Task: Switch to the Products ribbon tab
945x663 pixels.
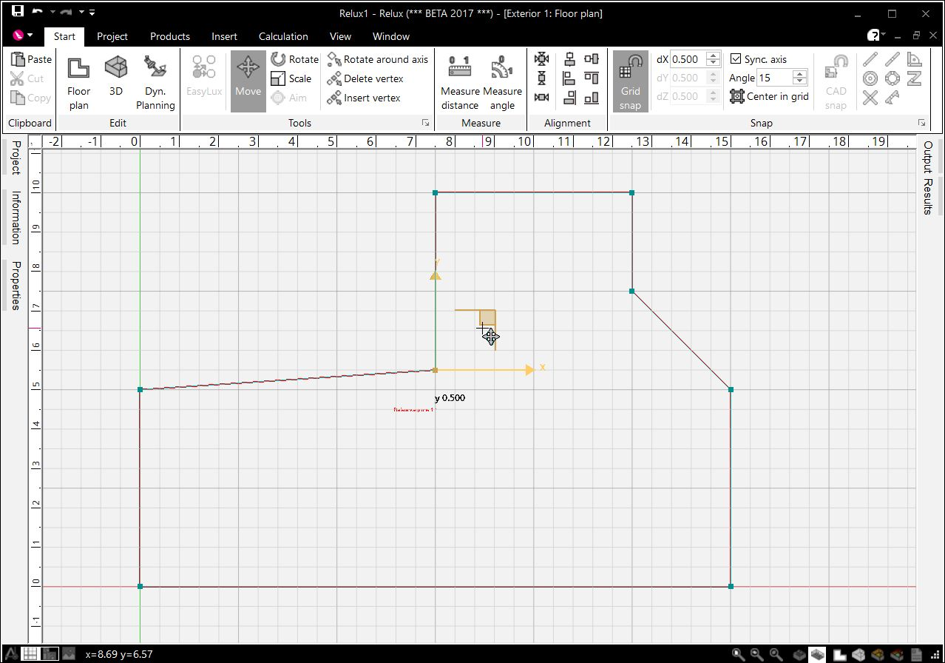Action: [x=170, y=36]
